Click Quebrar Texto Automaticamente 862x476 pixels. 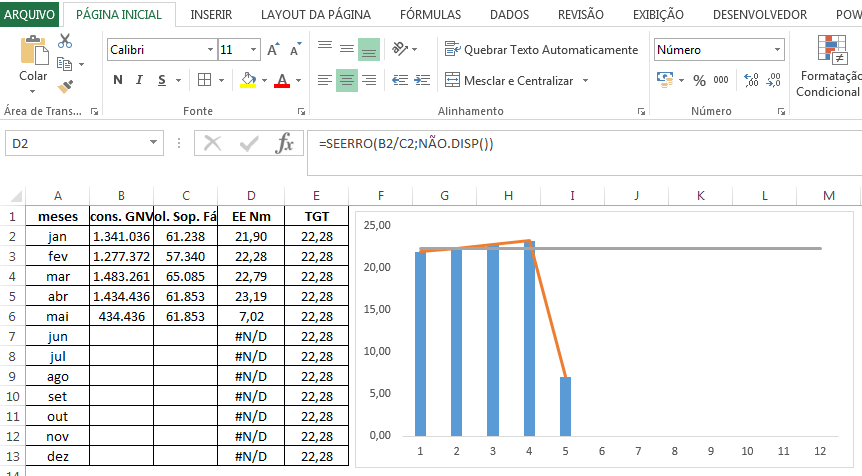pyautogui.click(x=541, y=49)
